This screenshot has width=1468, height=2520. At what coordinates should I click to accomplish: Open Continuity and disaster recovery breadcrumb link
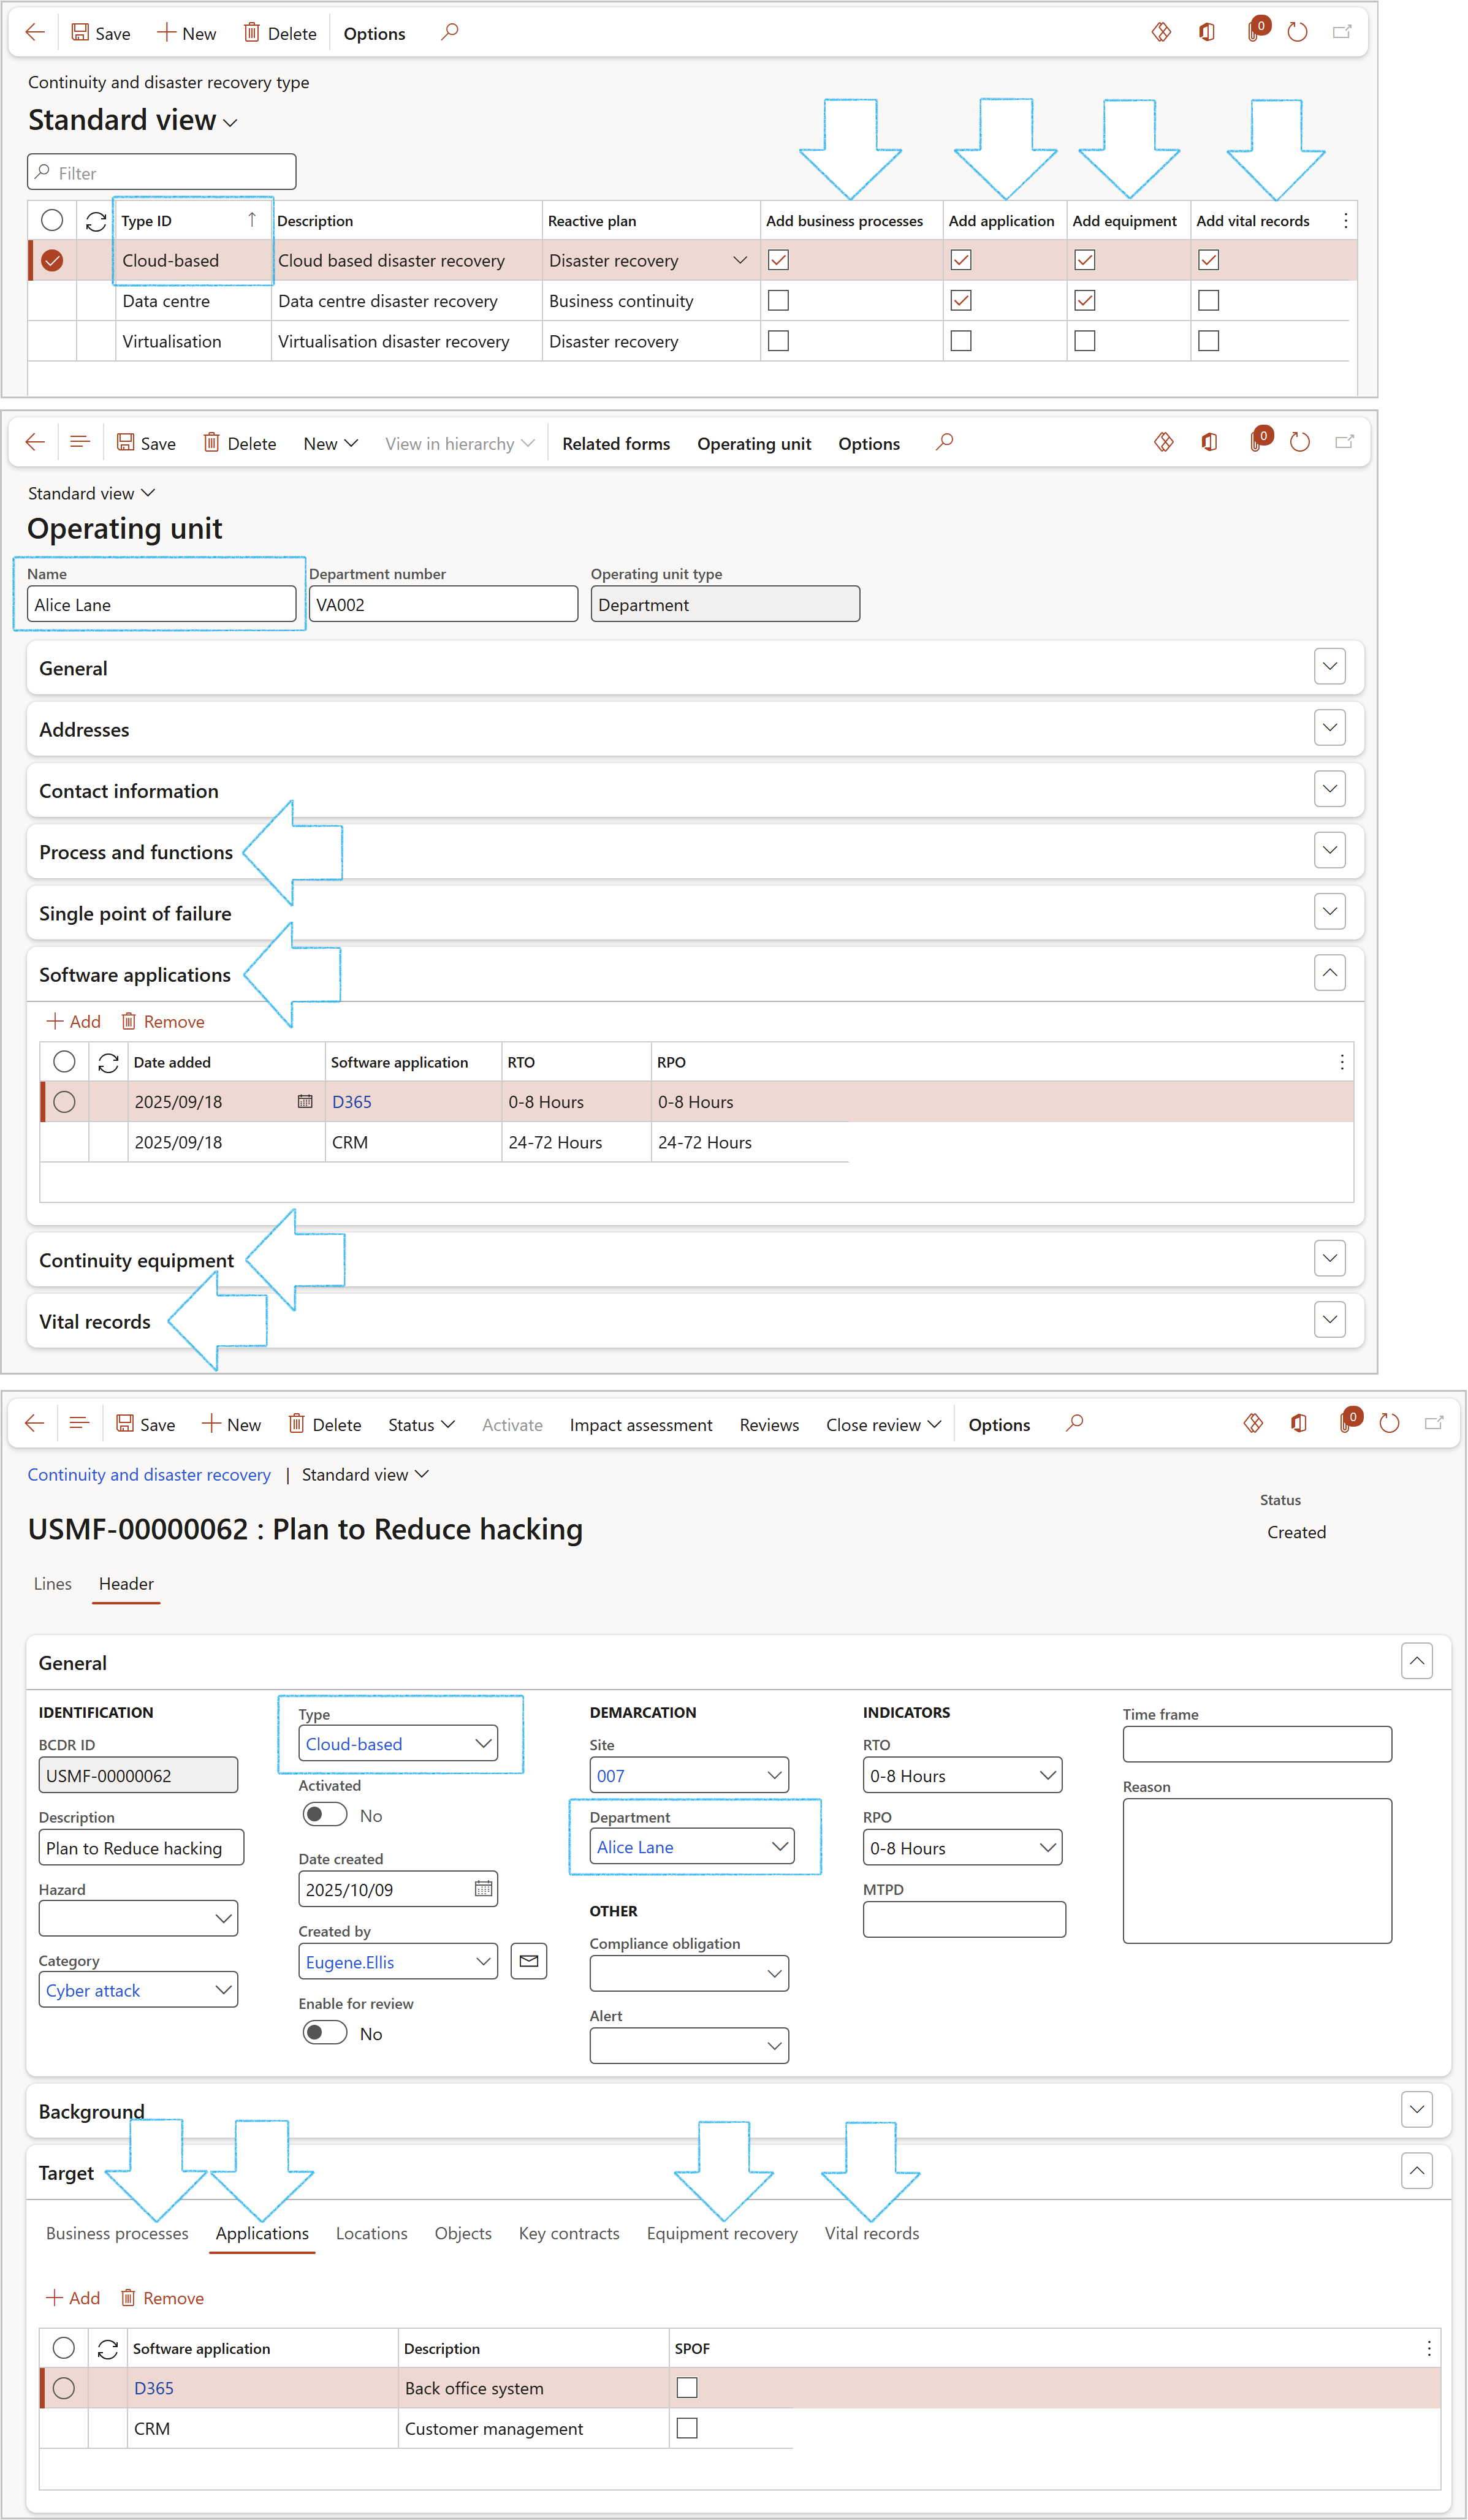[149, 1474]
